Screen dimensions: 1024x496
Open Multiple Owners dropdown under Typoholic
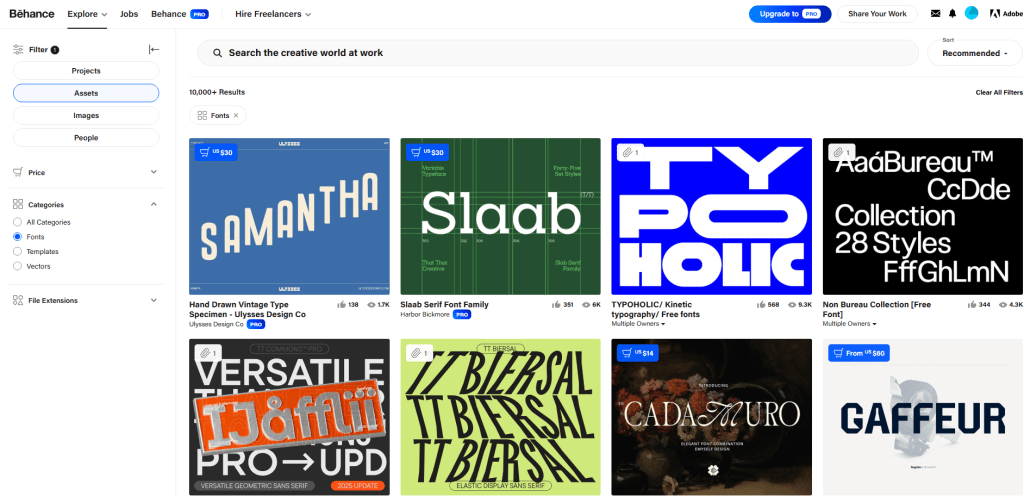point(638,324)
